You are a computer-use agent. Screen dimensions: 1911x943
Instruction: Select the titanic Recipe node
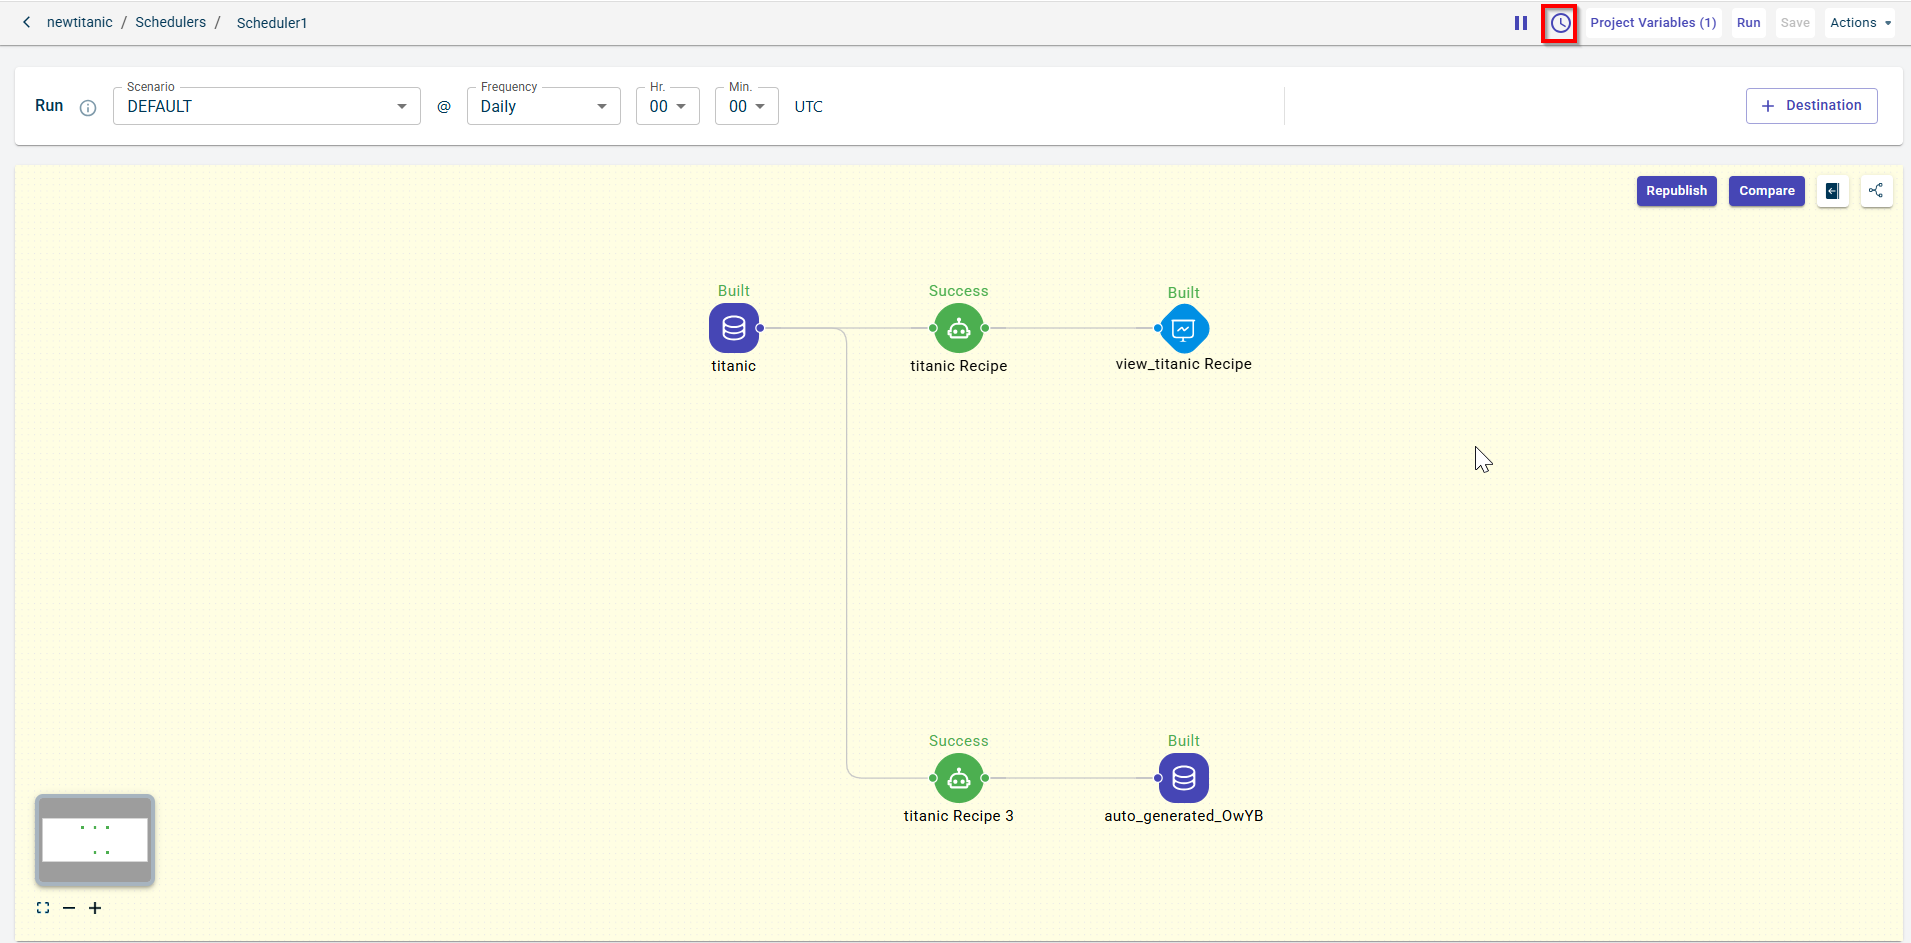958,328
